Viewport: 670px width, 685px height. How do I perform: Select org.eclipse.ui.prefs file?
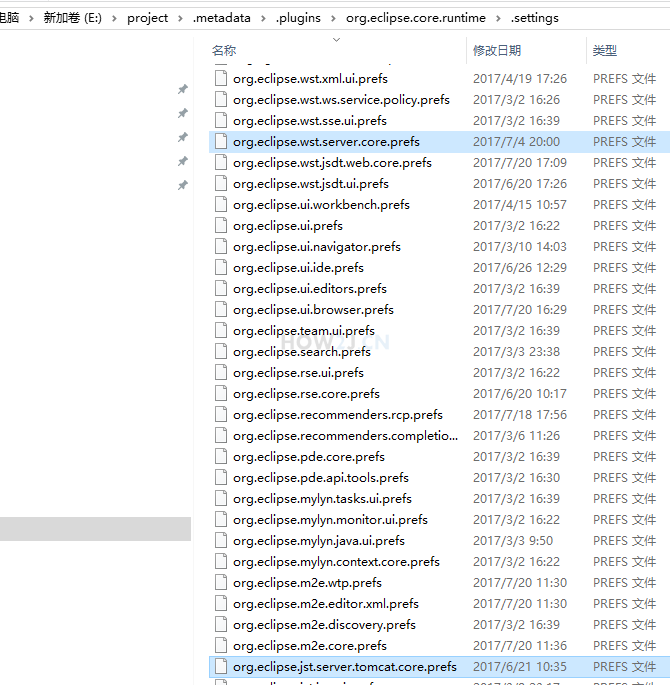click(288, 226)
